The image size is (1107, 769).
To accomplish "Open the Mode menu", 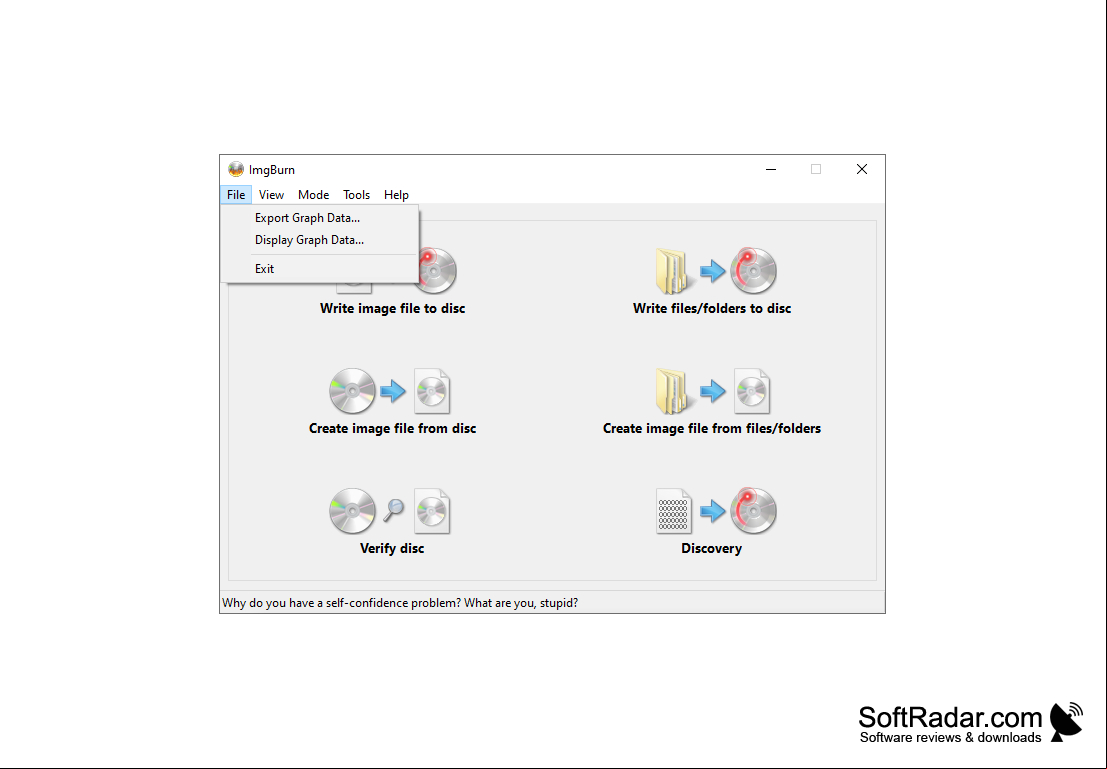I will 313,195.
